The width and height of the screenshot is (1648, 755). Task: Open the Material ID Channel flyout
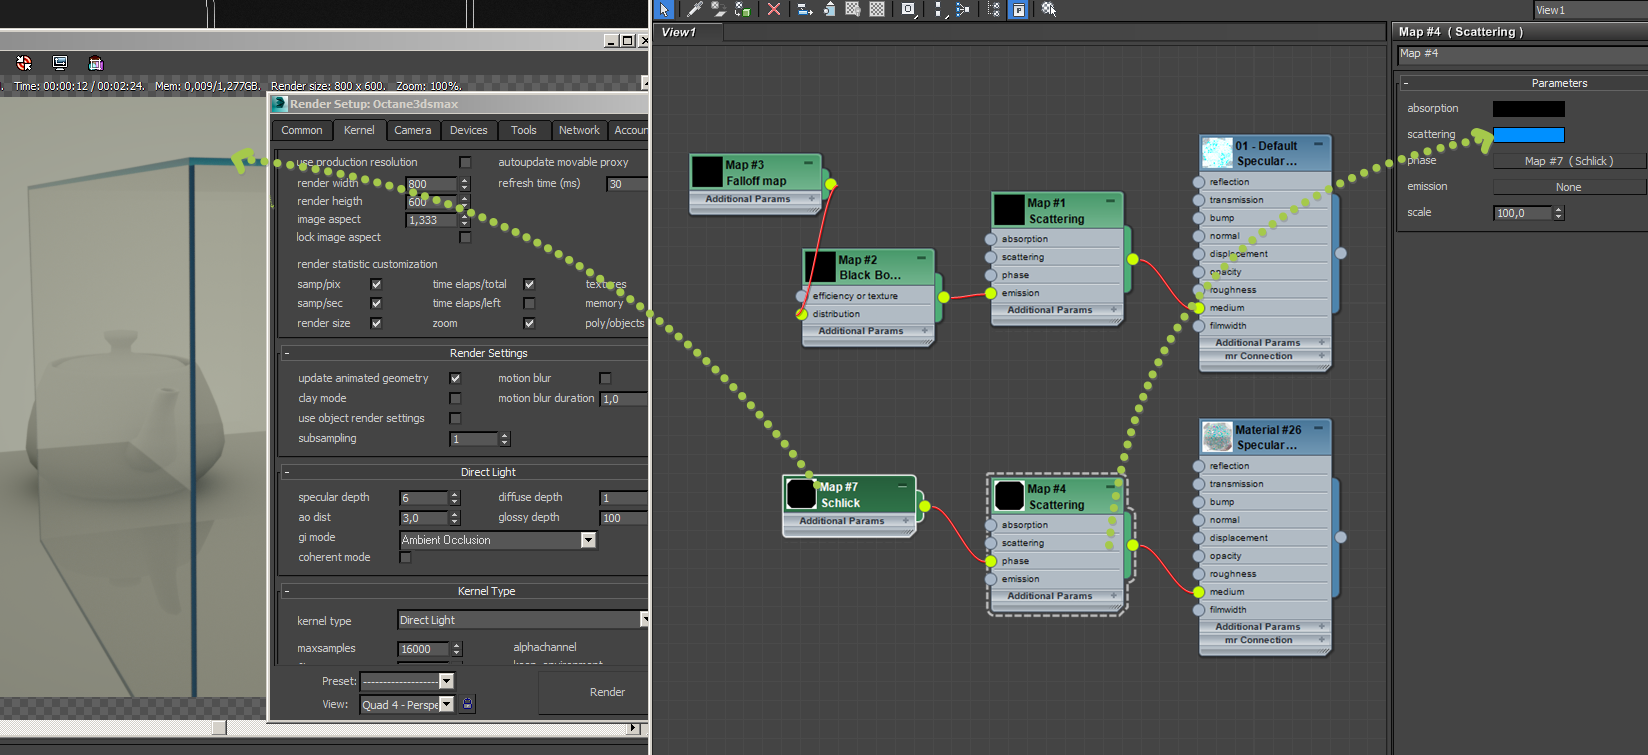click(x=908, y=9)
